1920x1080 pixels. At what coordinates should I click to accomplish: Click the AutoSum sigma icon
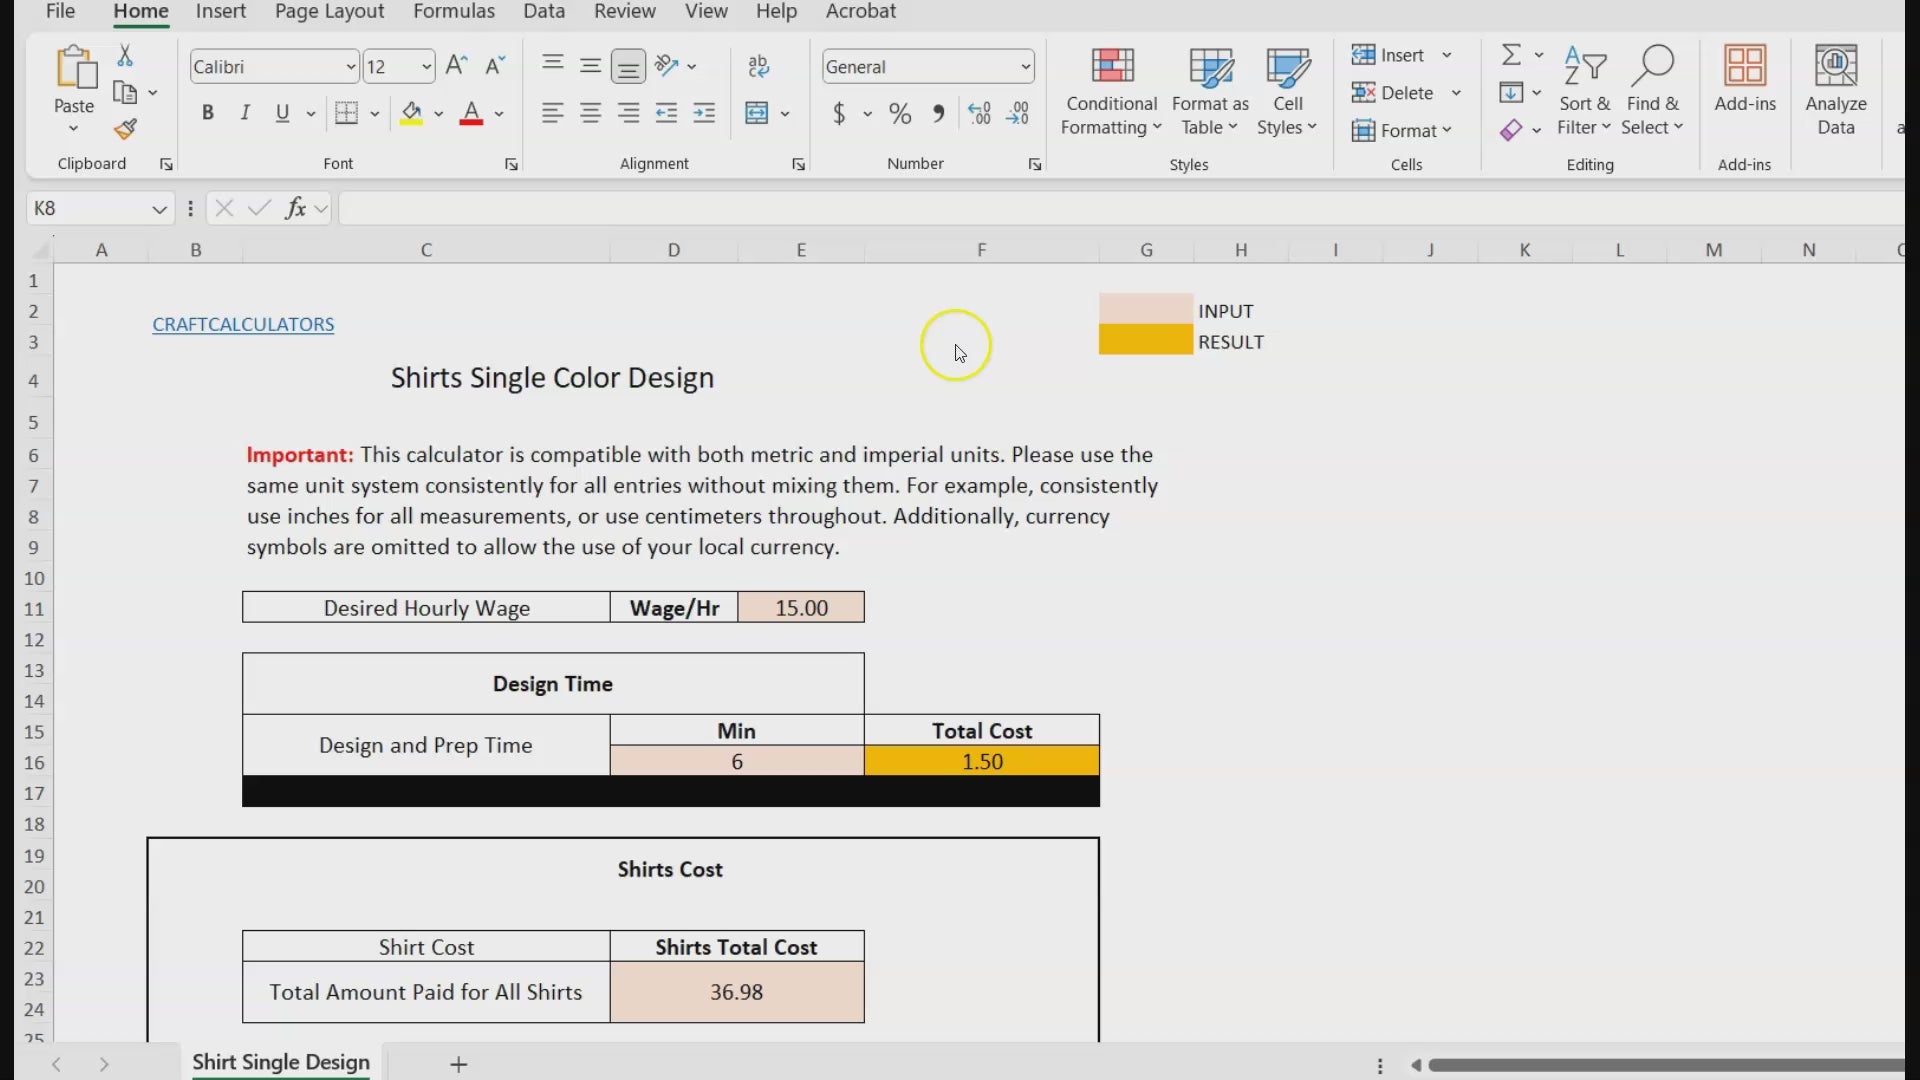[x=1511, y=55]
